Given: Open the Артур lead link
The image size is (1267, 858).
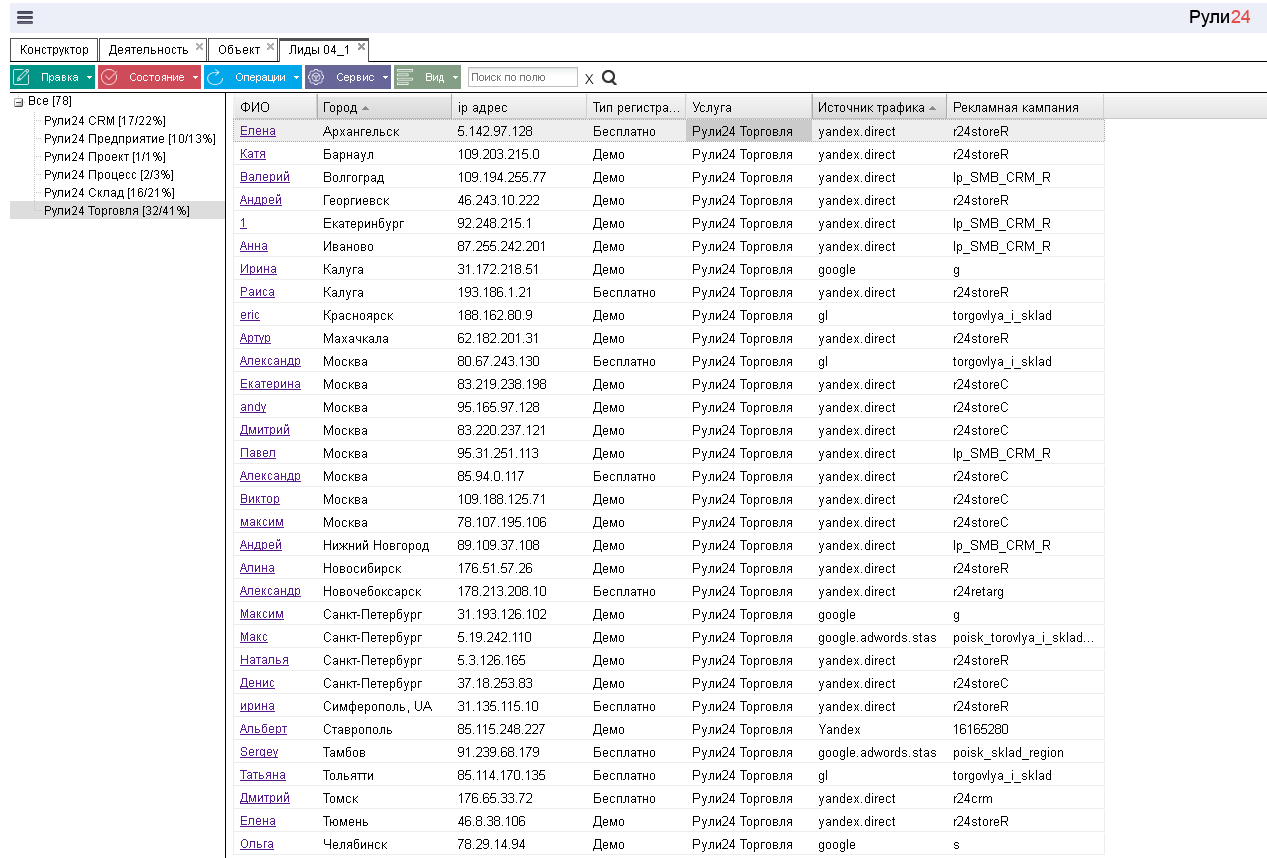Looking at the screenshot, I should coord(255,338).
